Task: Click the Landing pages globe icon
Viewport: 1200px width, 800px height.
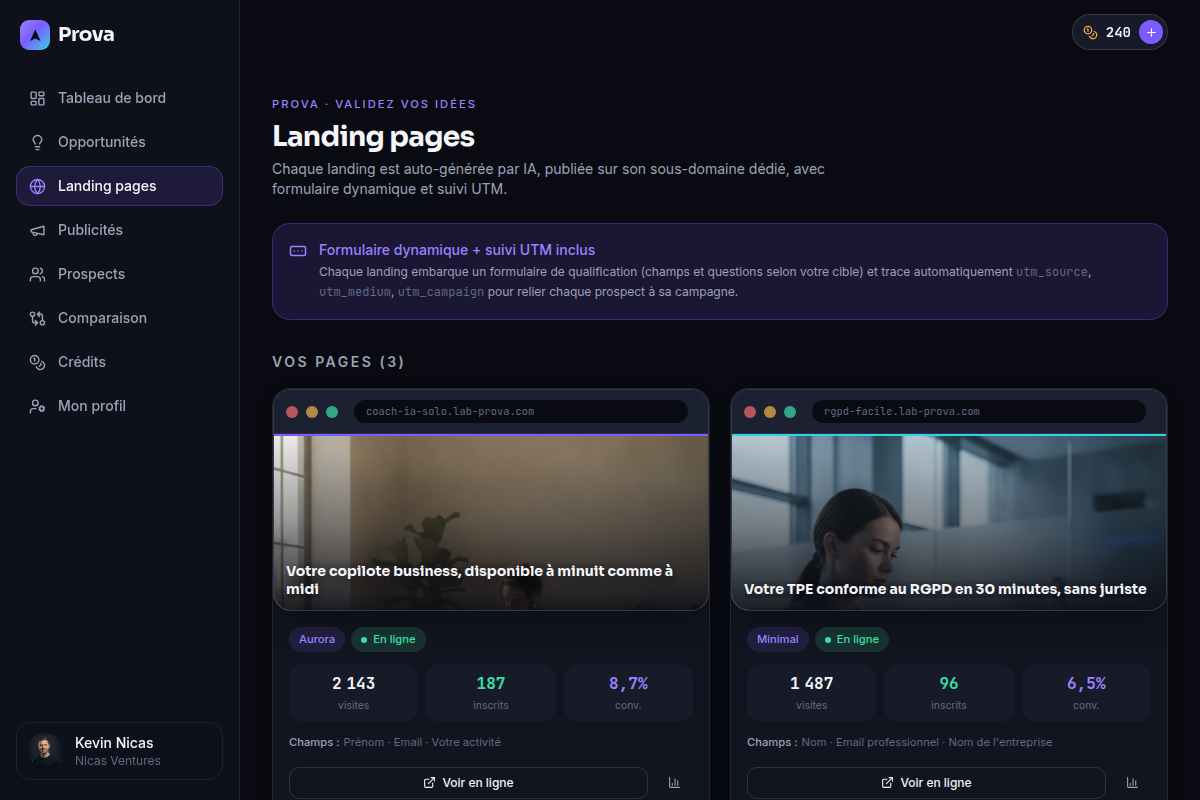Action: coord(38,186)
